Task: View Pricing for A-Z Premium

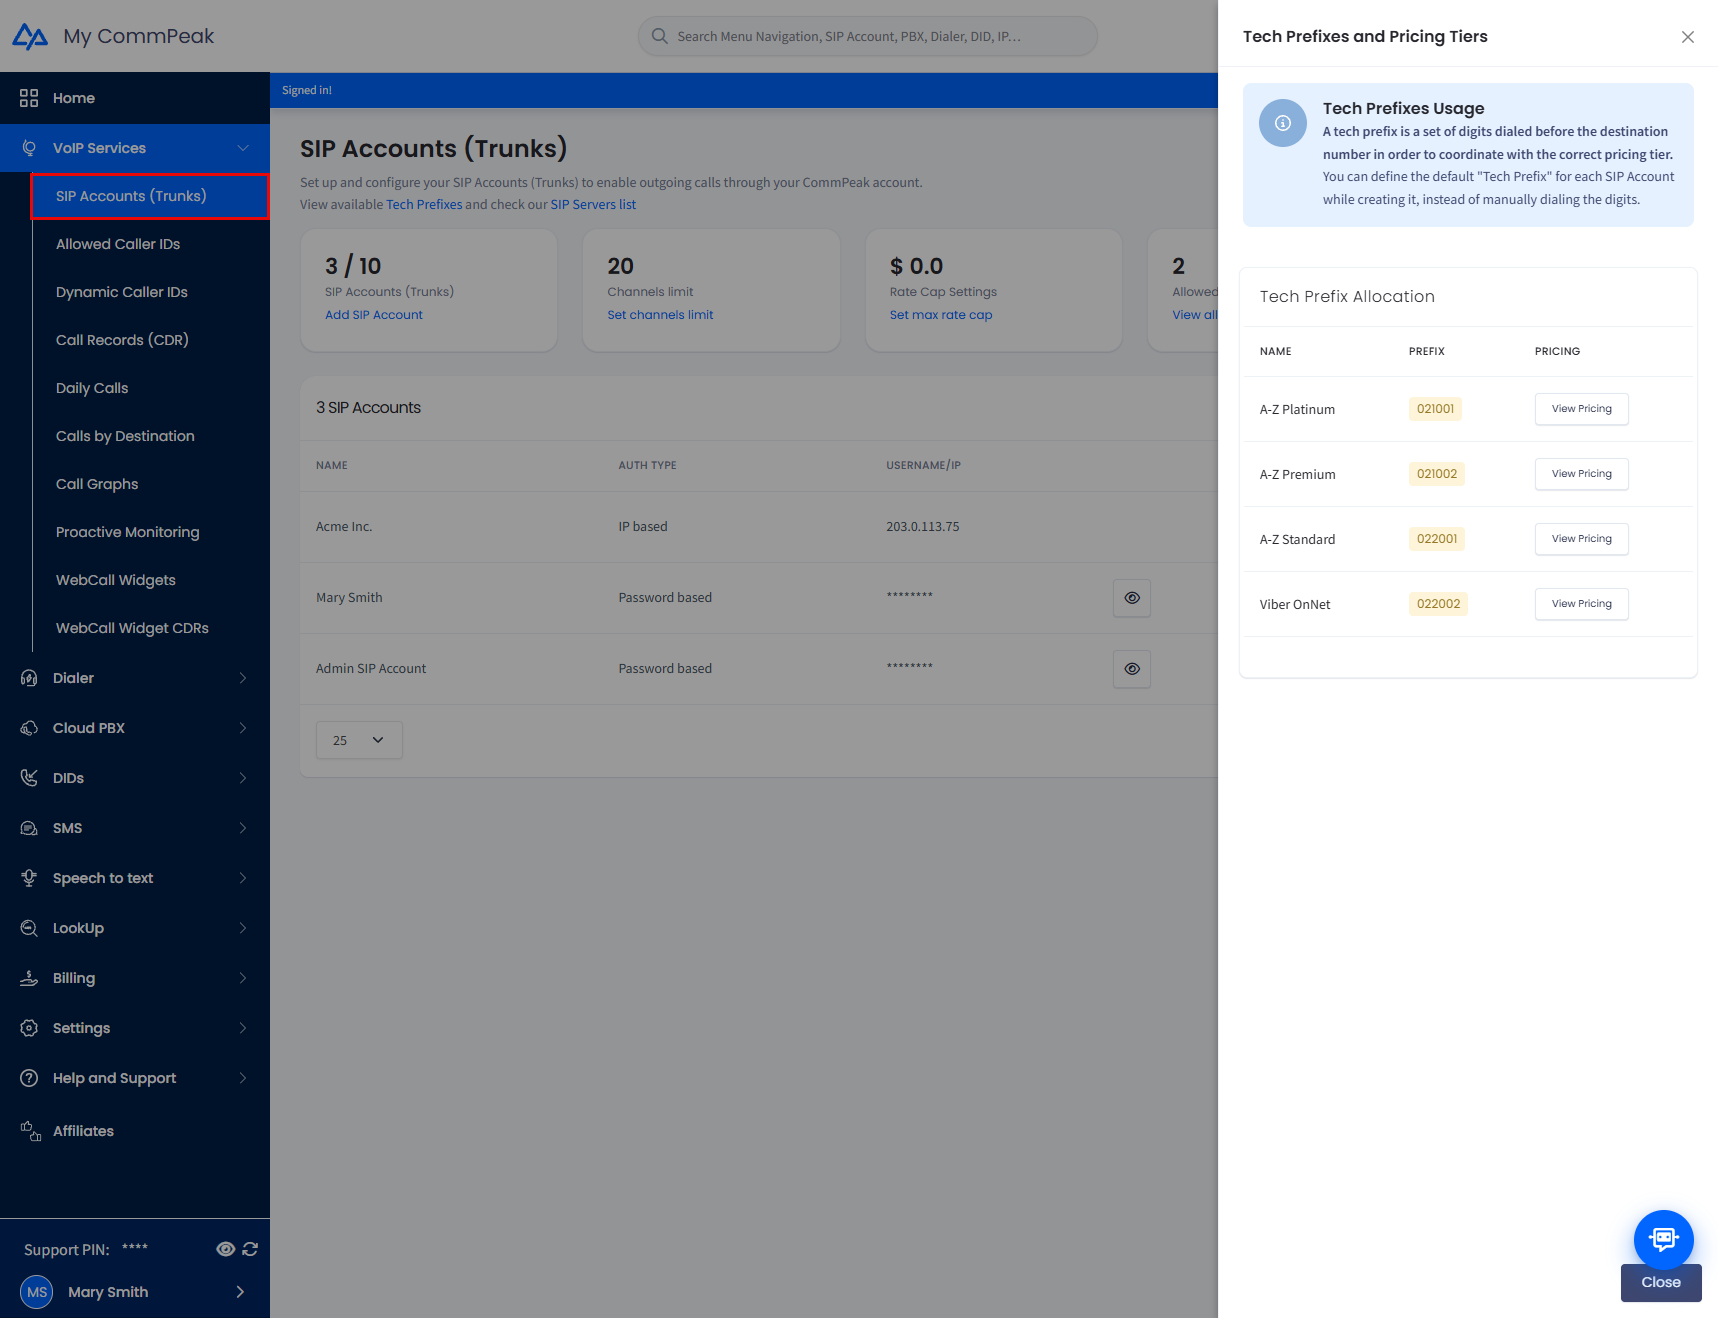Action: 1581,474
